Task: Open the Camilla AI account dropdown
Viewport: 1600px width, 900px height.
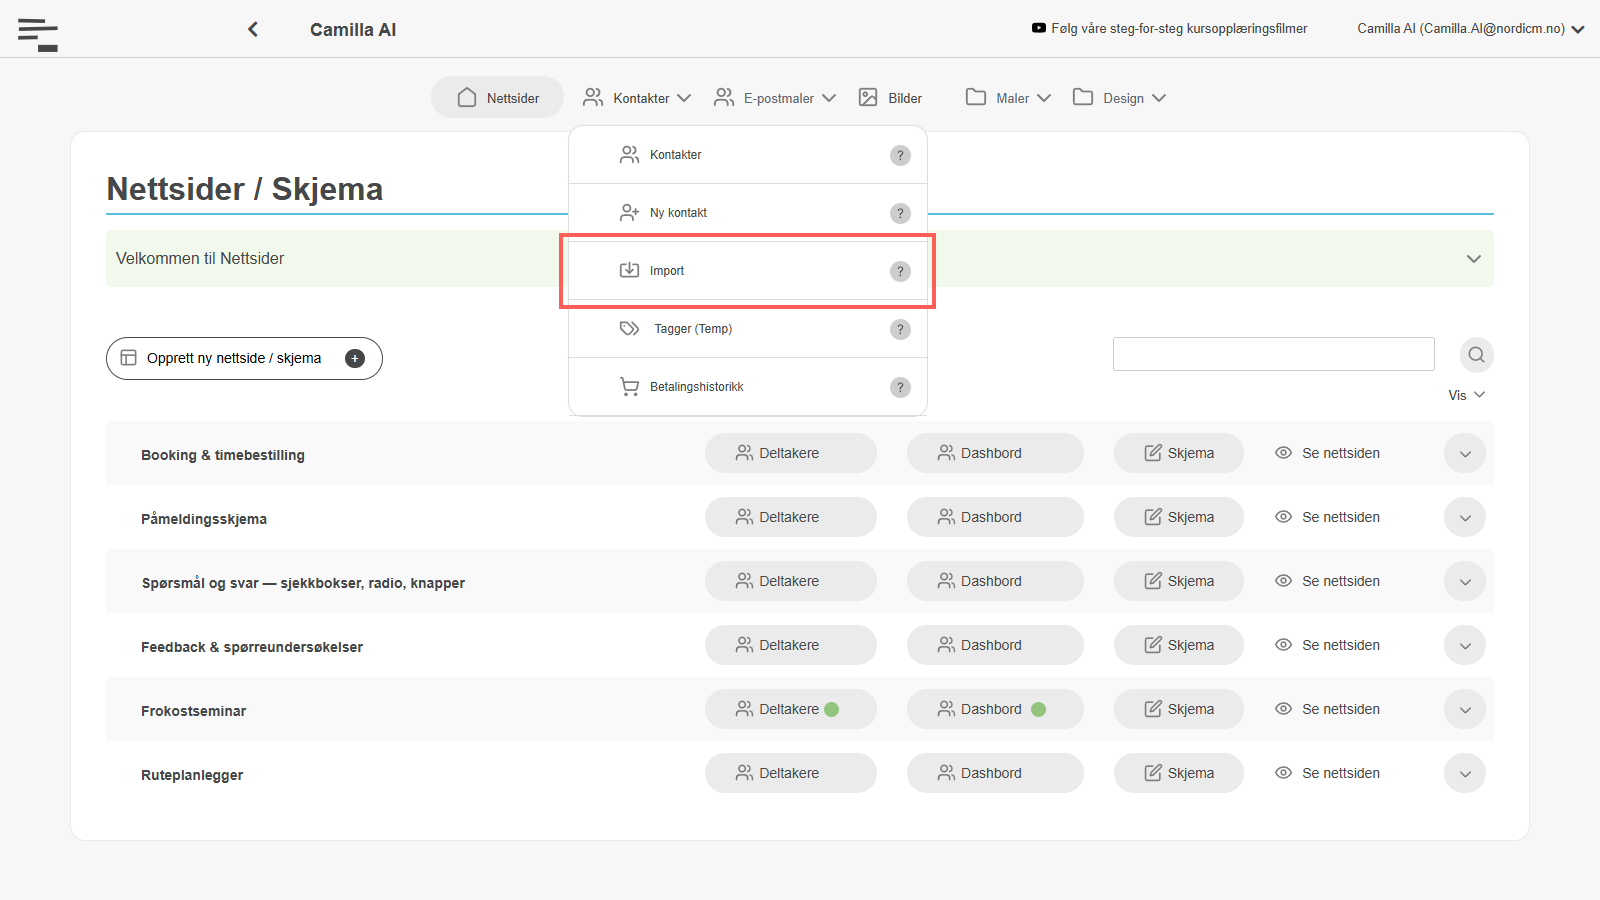Action: pos(1470,29)
